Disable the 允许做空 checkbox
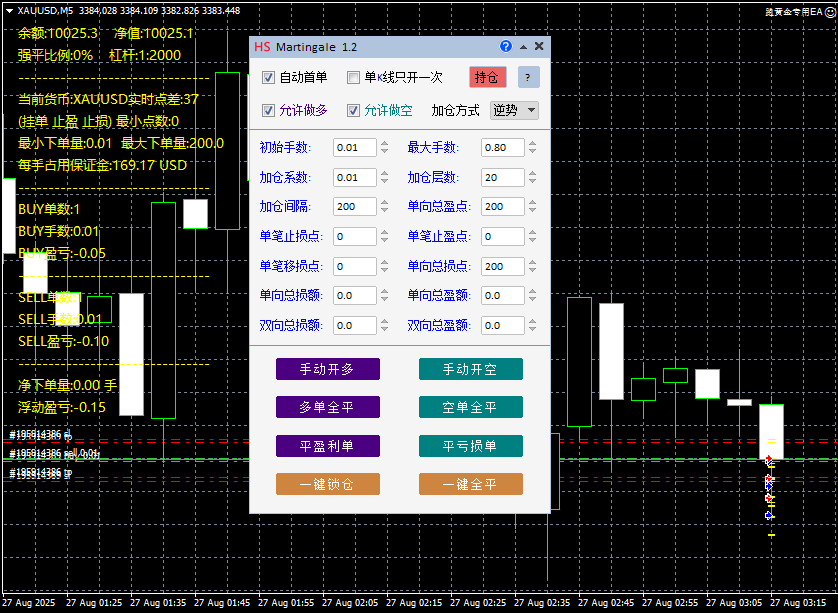This screenshot has height=613, width=838. pyautogui.click(x=353, y=111)
